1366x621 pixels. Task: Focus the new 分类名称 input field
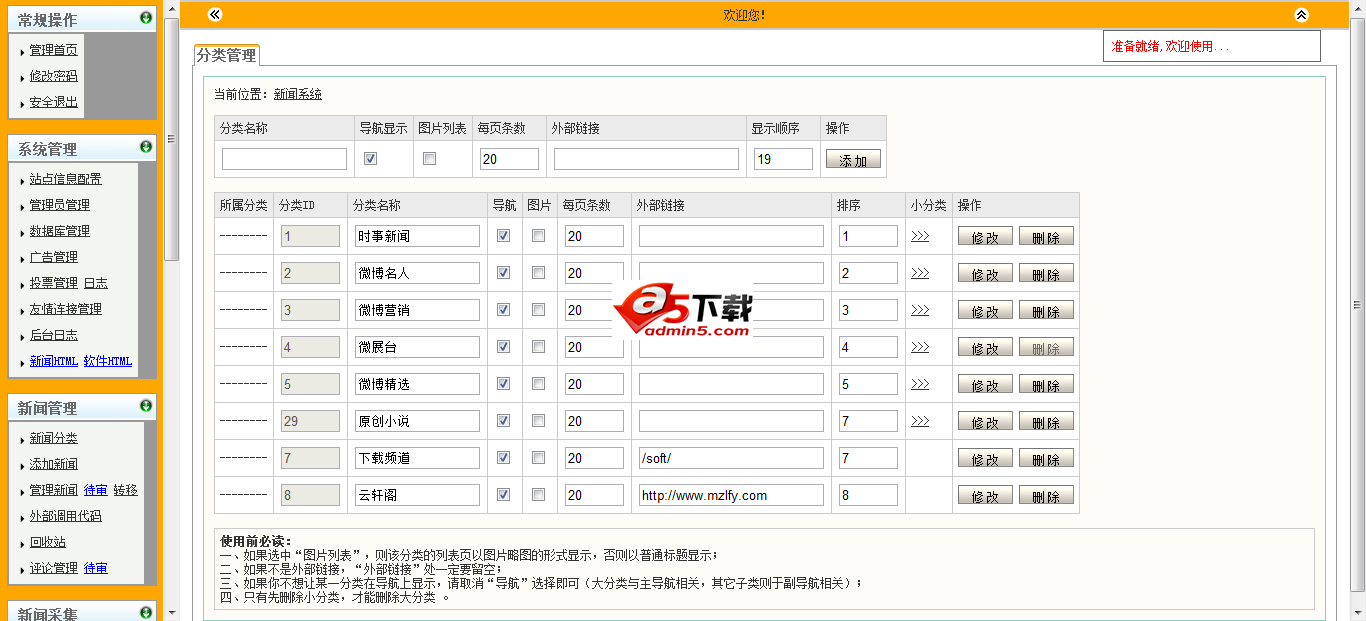click(284, 159)
